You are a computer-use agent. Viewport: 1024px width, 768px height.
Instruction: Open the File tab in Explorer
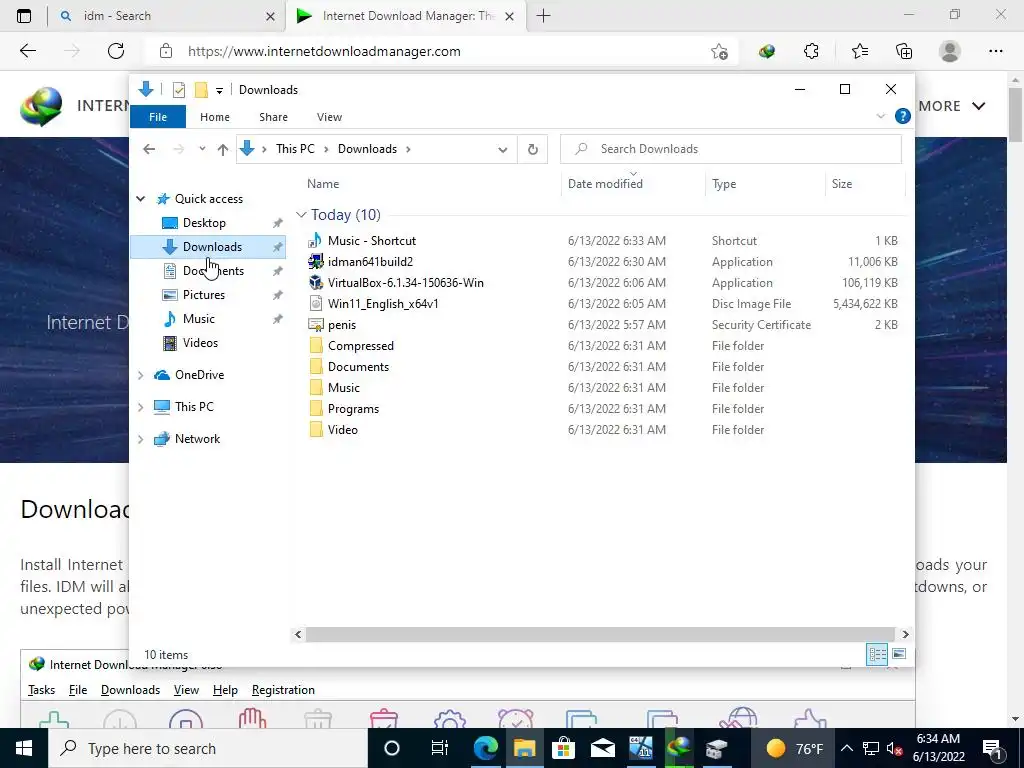[158, 117]
